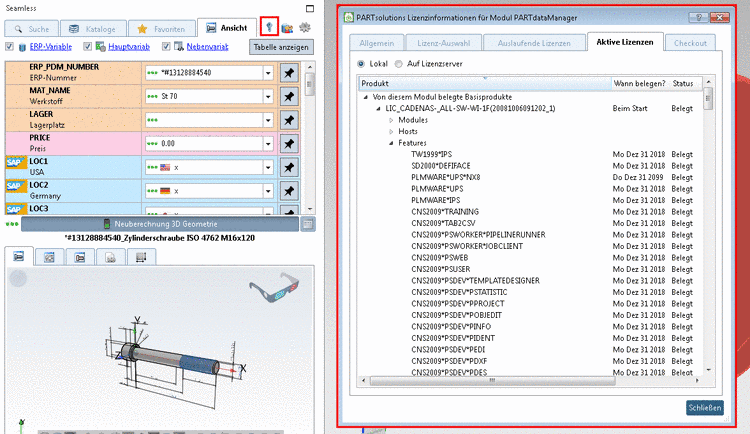
Task: Click the SAP logo of the LOC2 row
Action: 16,186
